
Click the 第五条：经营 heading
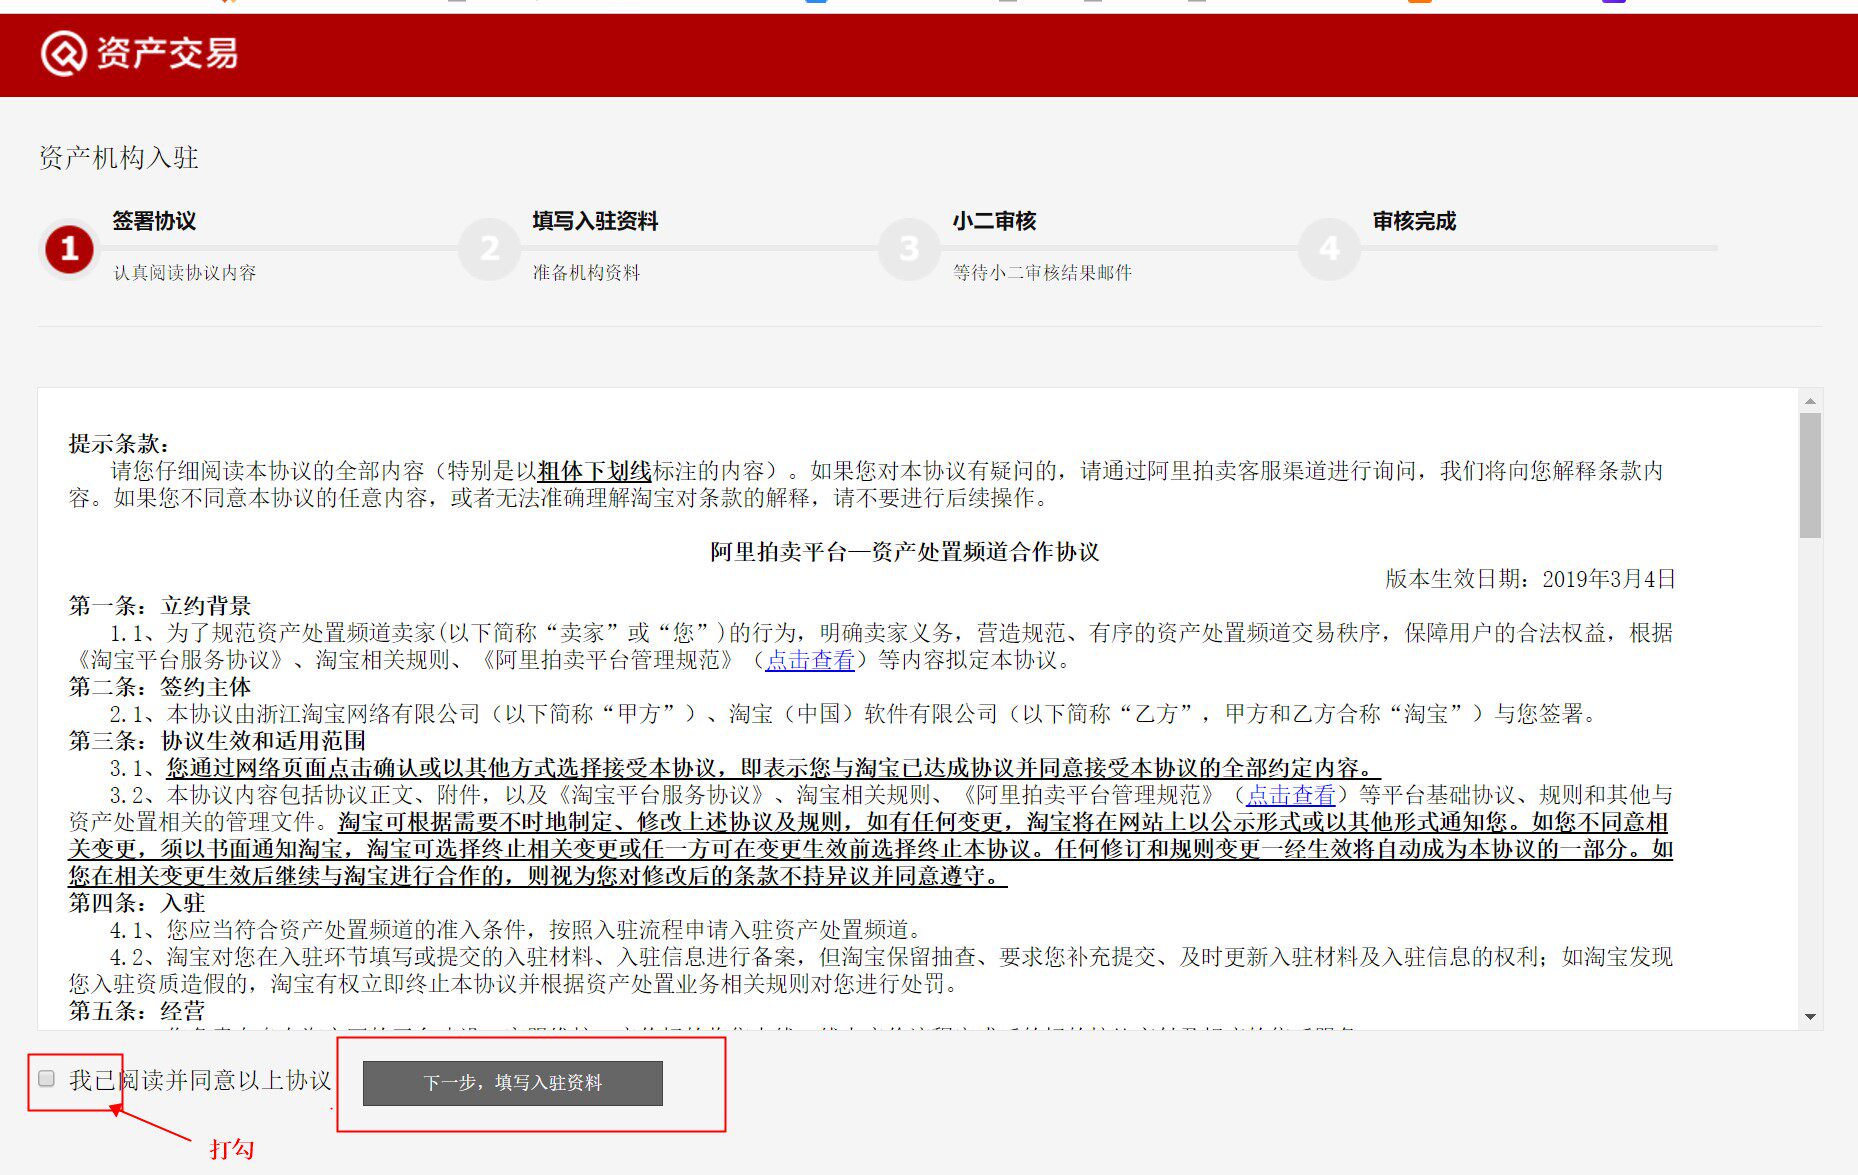coord(137,1011)
